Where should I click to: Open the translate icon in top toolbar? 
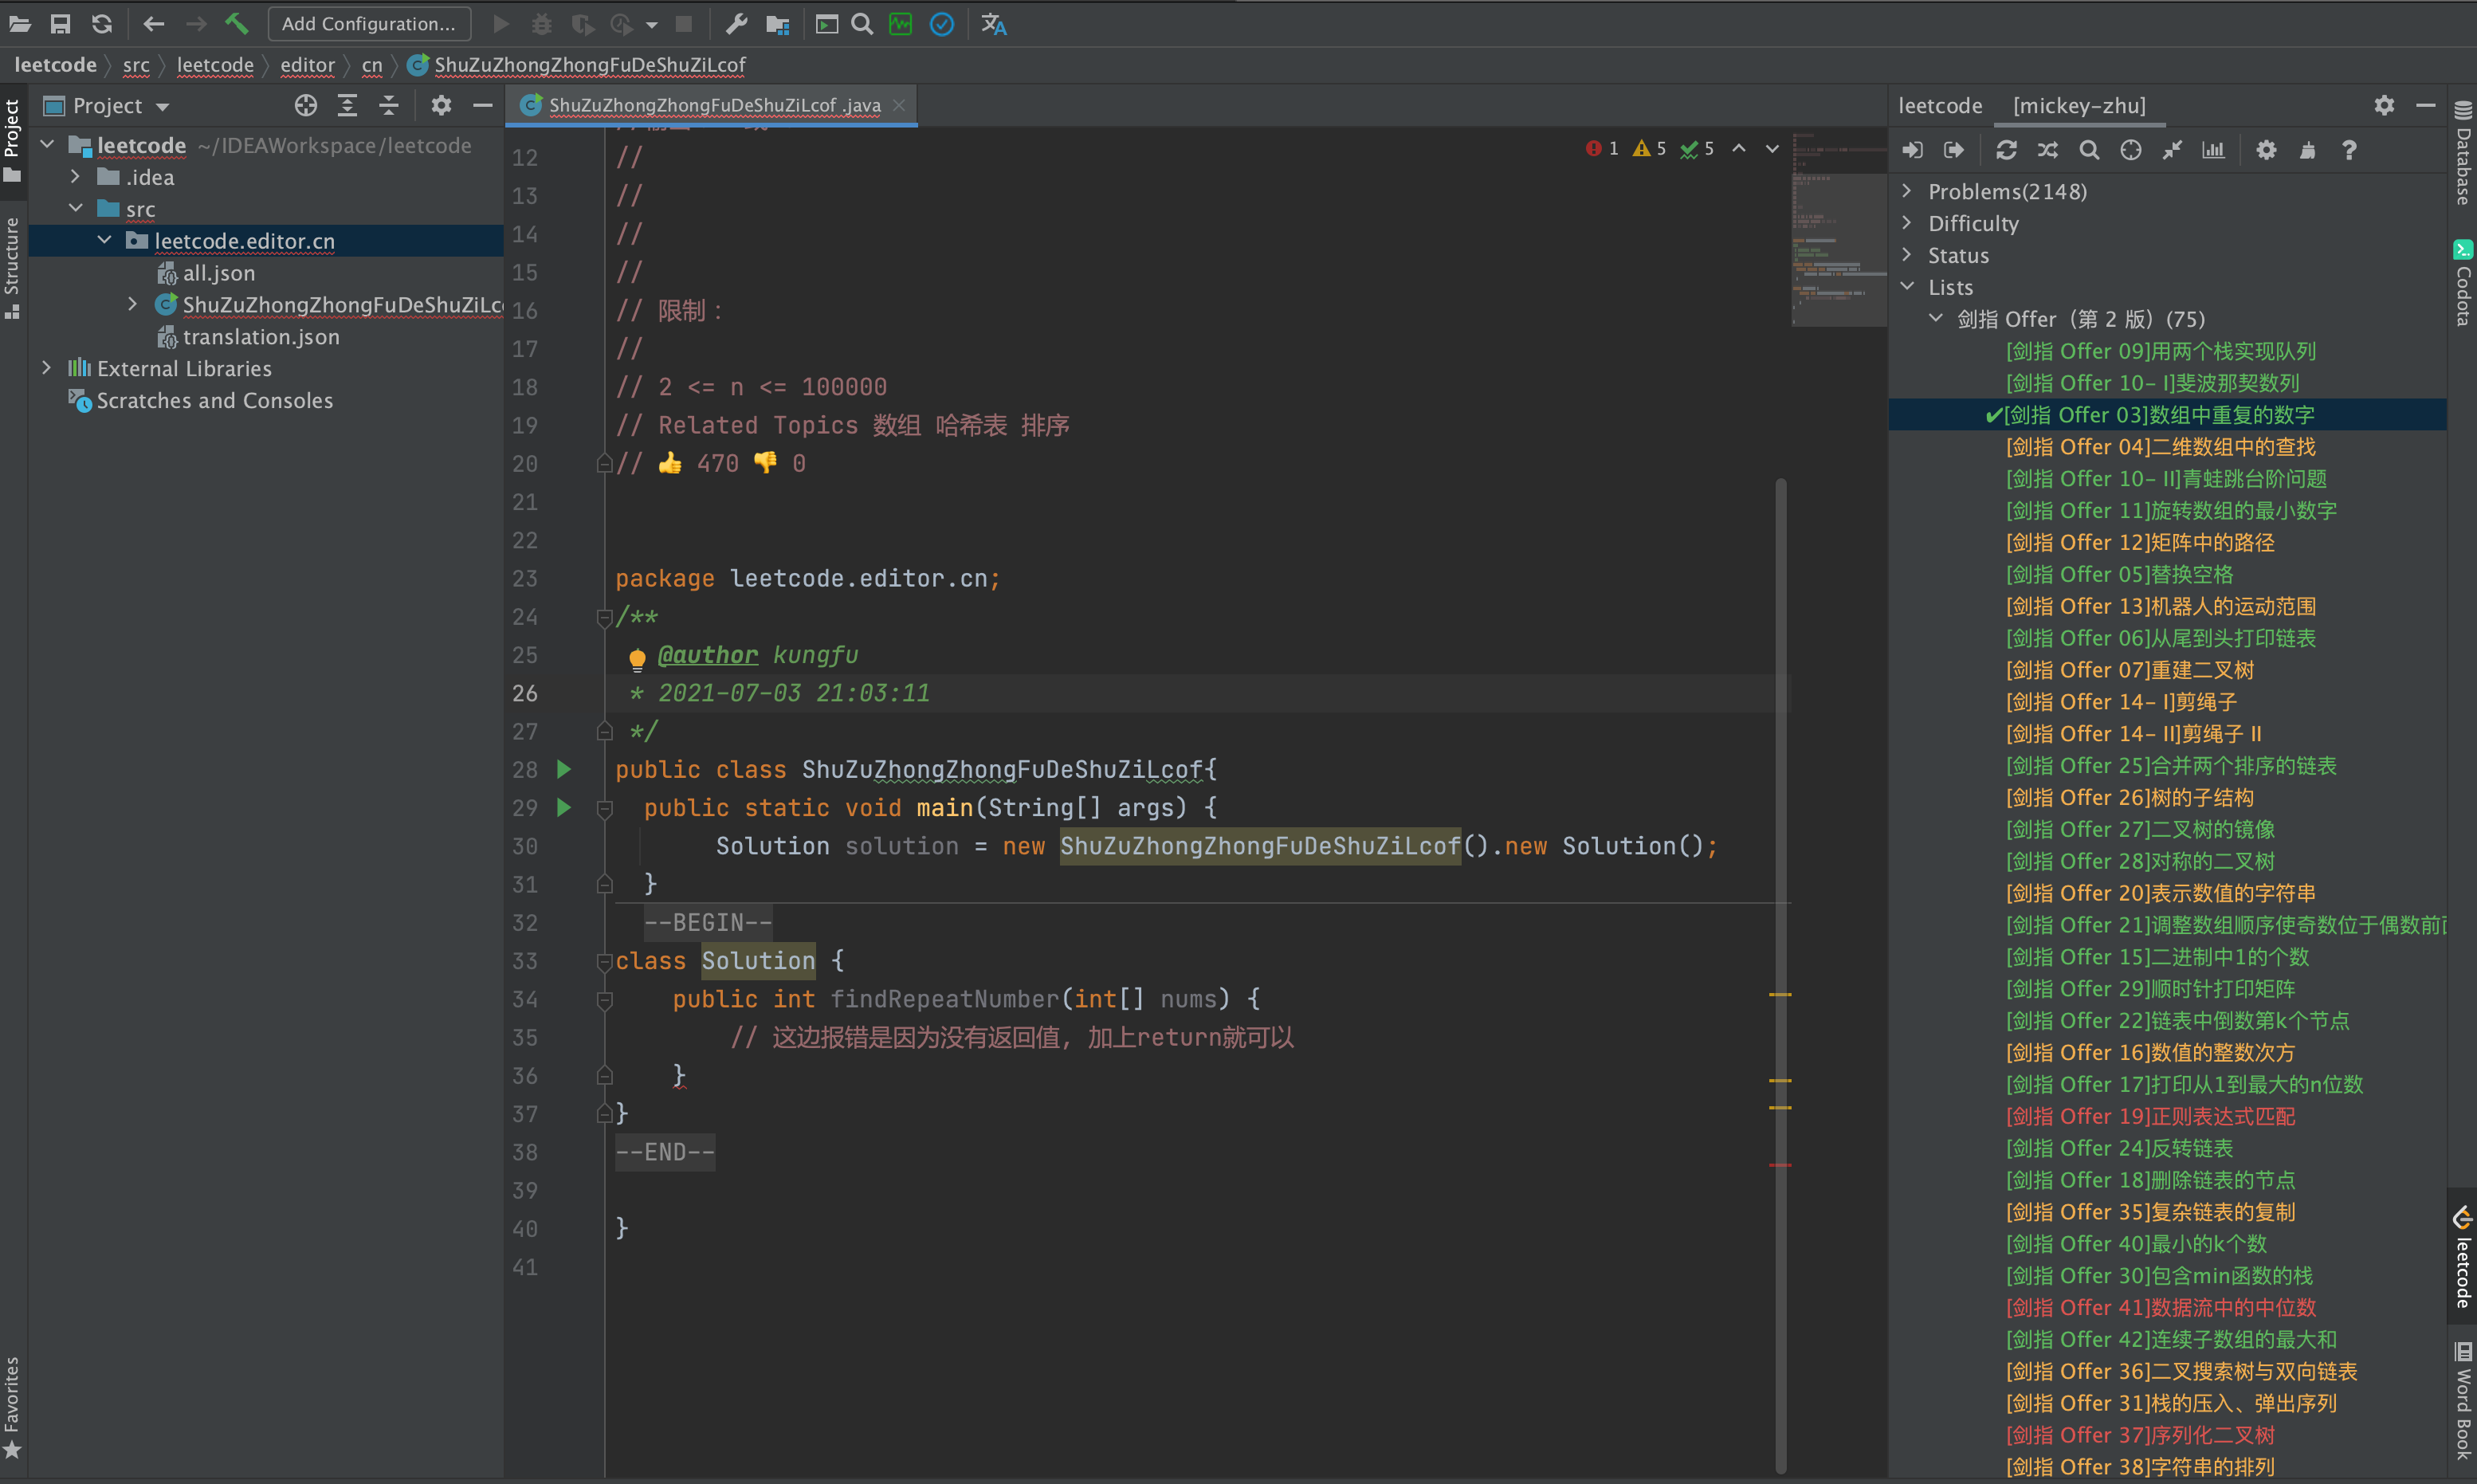pyautogui.click(x=993, y=23)
